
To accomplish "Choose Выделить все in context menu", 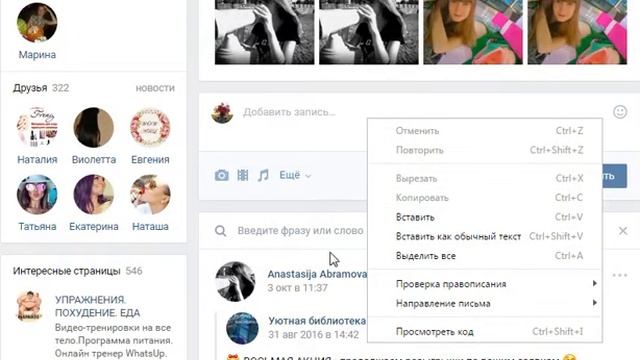I will click(x=485, y=256).
